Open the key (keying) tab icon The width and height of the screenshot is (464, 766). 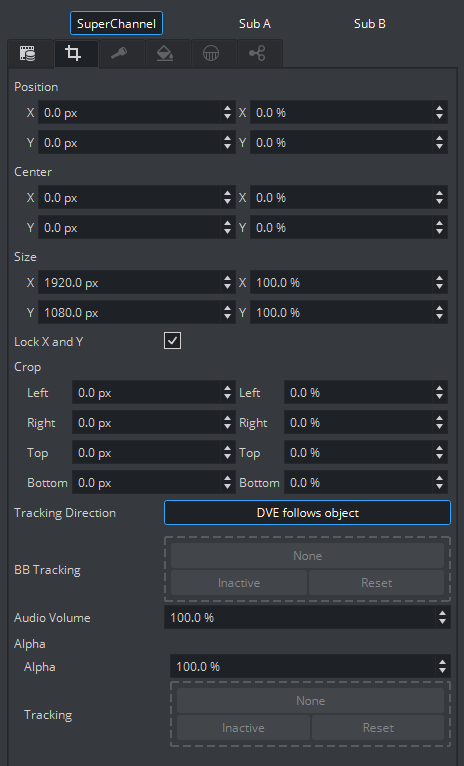(x=119, y=53)
